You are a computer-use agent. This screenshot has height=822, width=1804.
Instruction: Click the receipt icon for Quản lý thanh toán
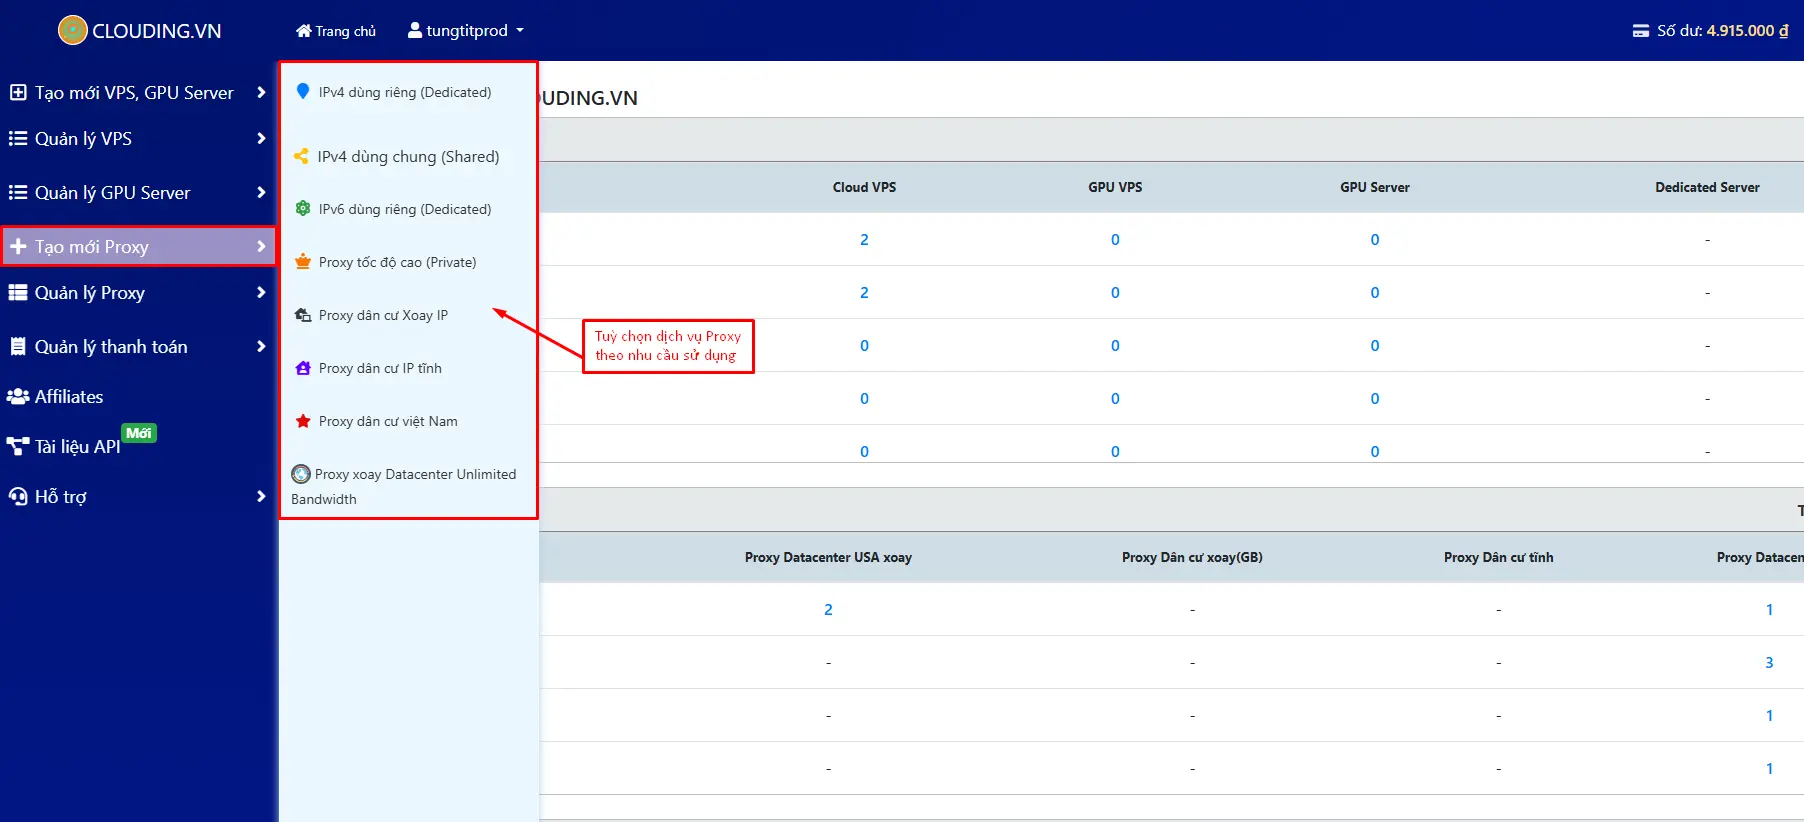pos(18,346)
